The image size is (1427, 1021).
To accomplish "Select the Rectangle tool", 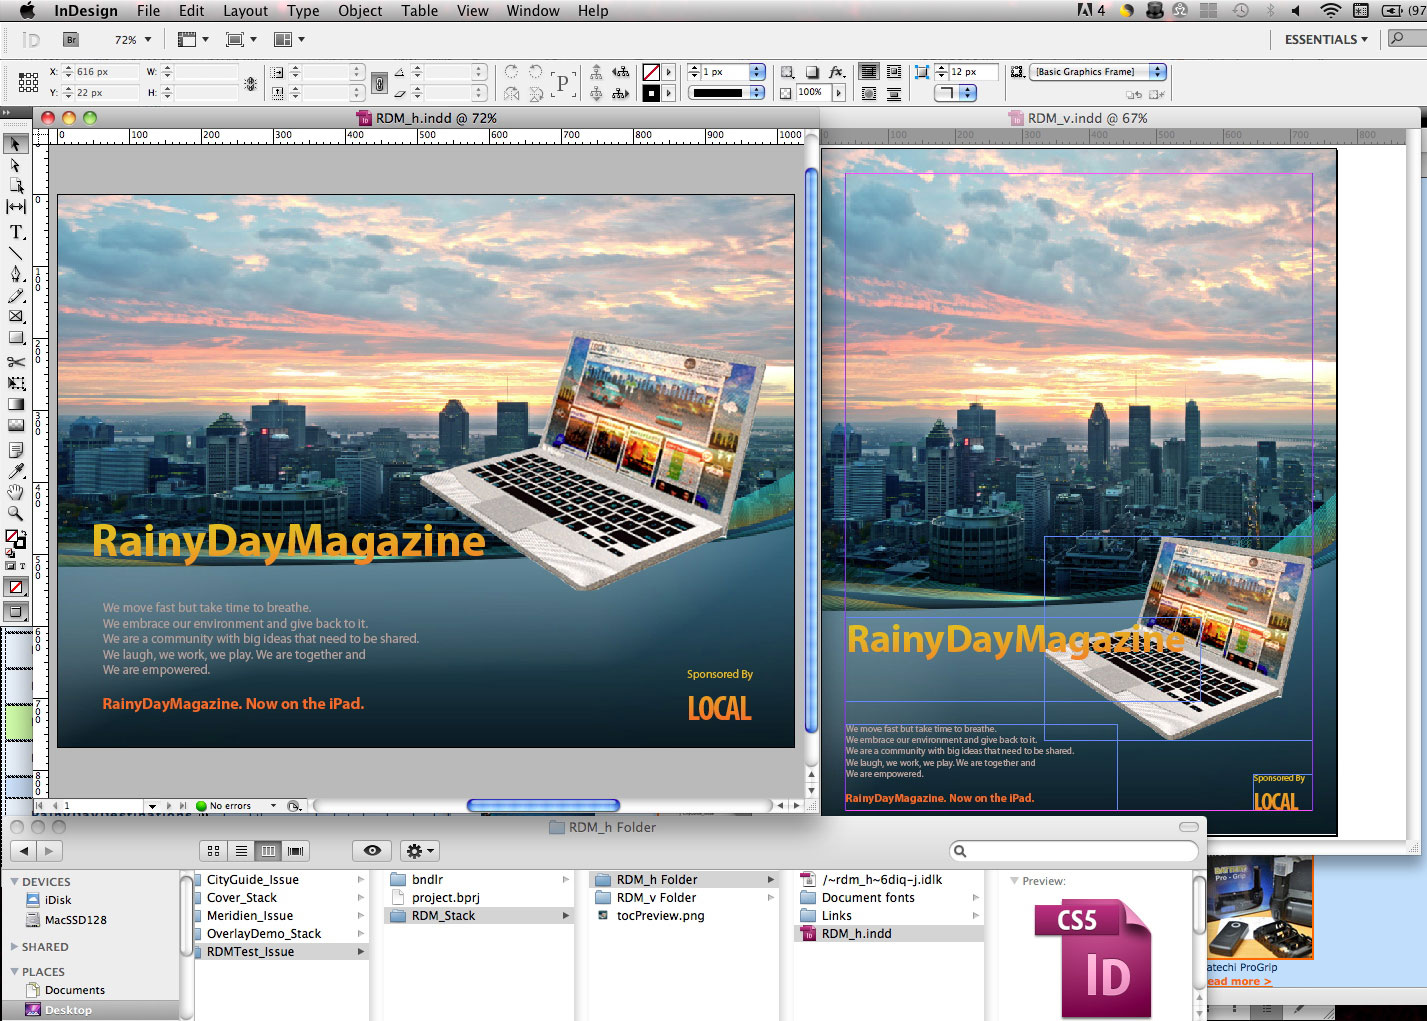I will pos(15,338).
